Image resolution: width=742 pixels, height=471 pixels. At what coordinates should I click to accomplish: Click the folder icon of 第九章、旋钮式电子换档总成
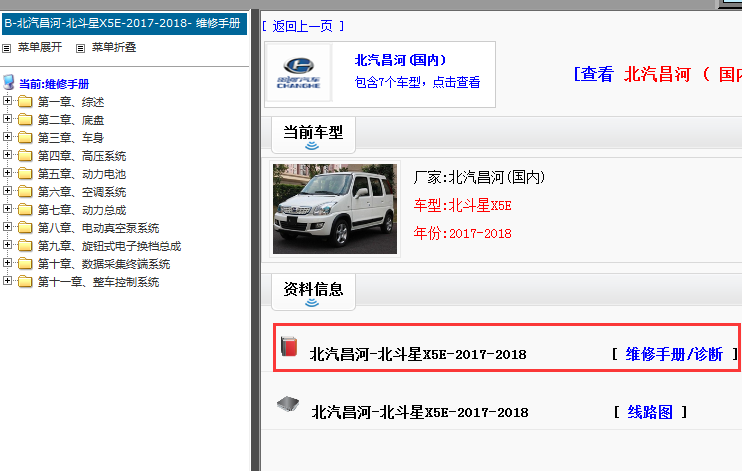(x=25, y=246)
